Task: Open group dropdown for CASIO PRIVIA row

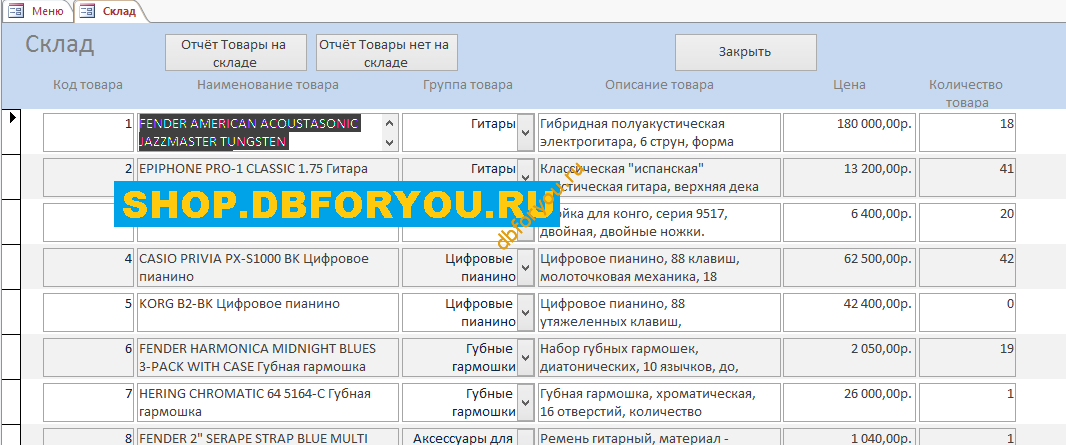Action: [x=526, y=268]
